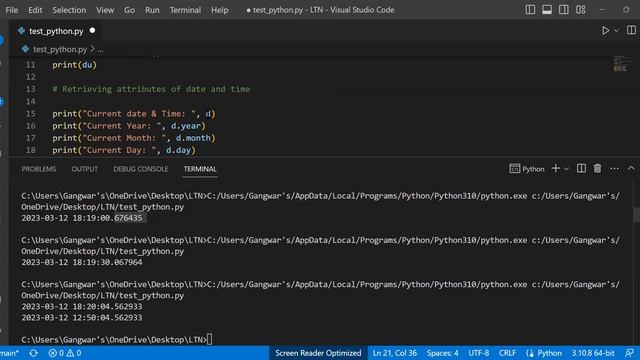
Task: Click unsaved dot on test_python.py tab
Action: 92,31
